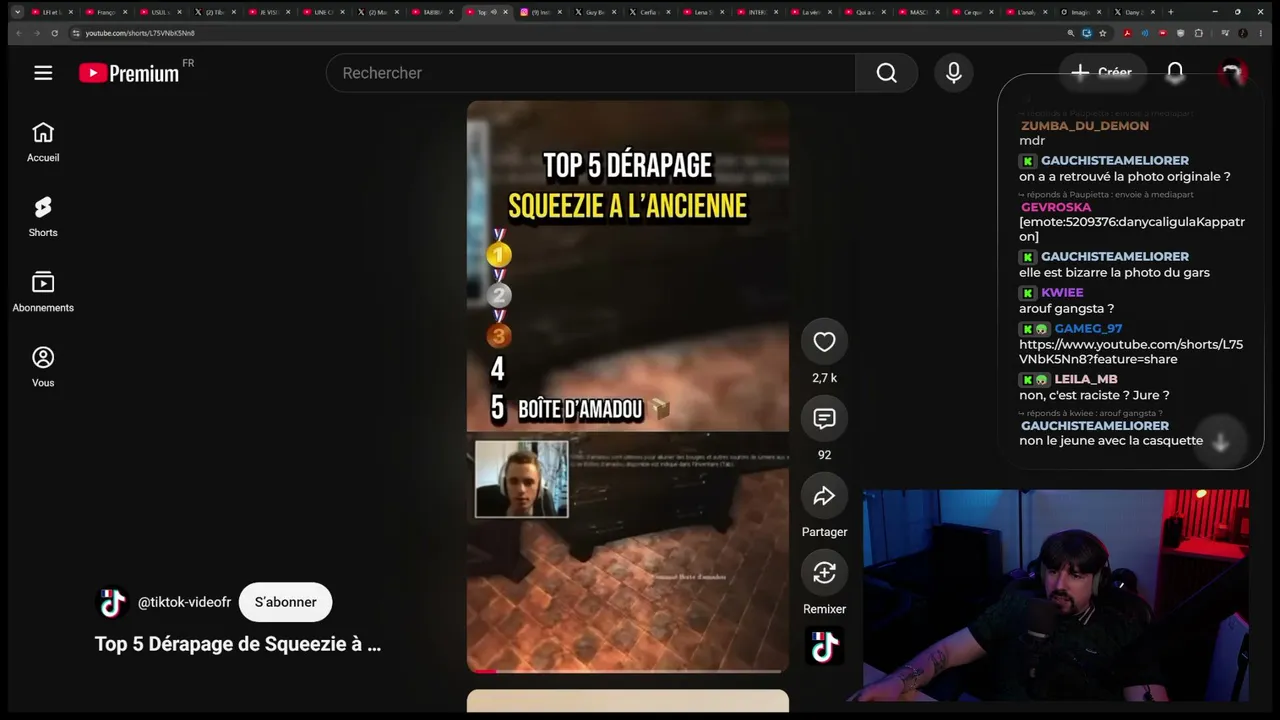Viewport: 1280px width, 720px height.
Task: Open the zoom magnifier in address bar
Action: click(1071, 33)
